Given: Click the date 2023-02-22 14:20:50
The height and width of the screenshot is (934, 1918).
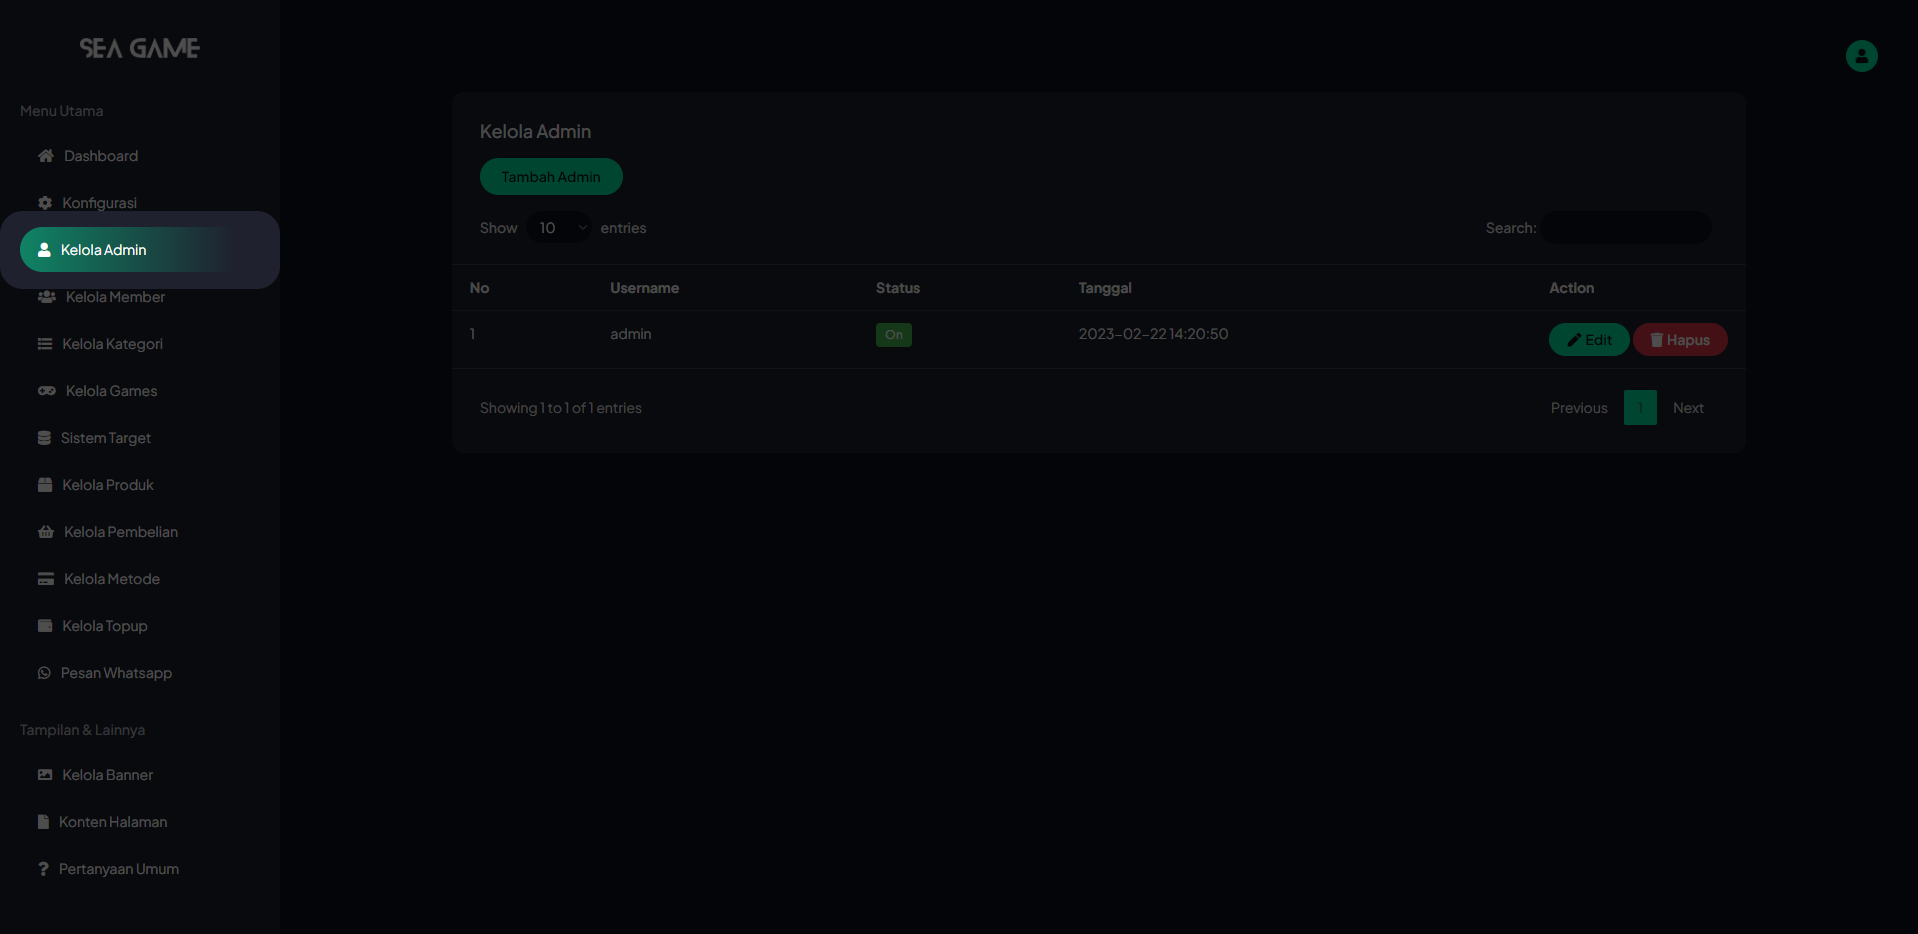Looking at the screenshot, I should pos(1153,334).
